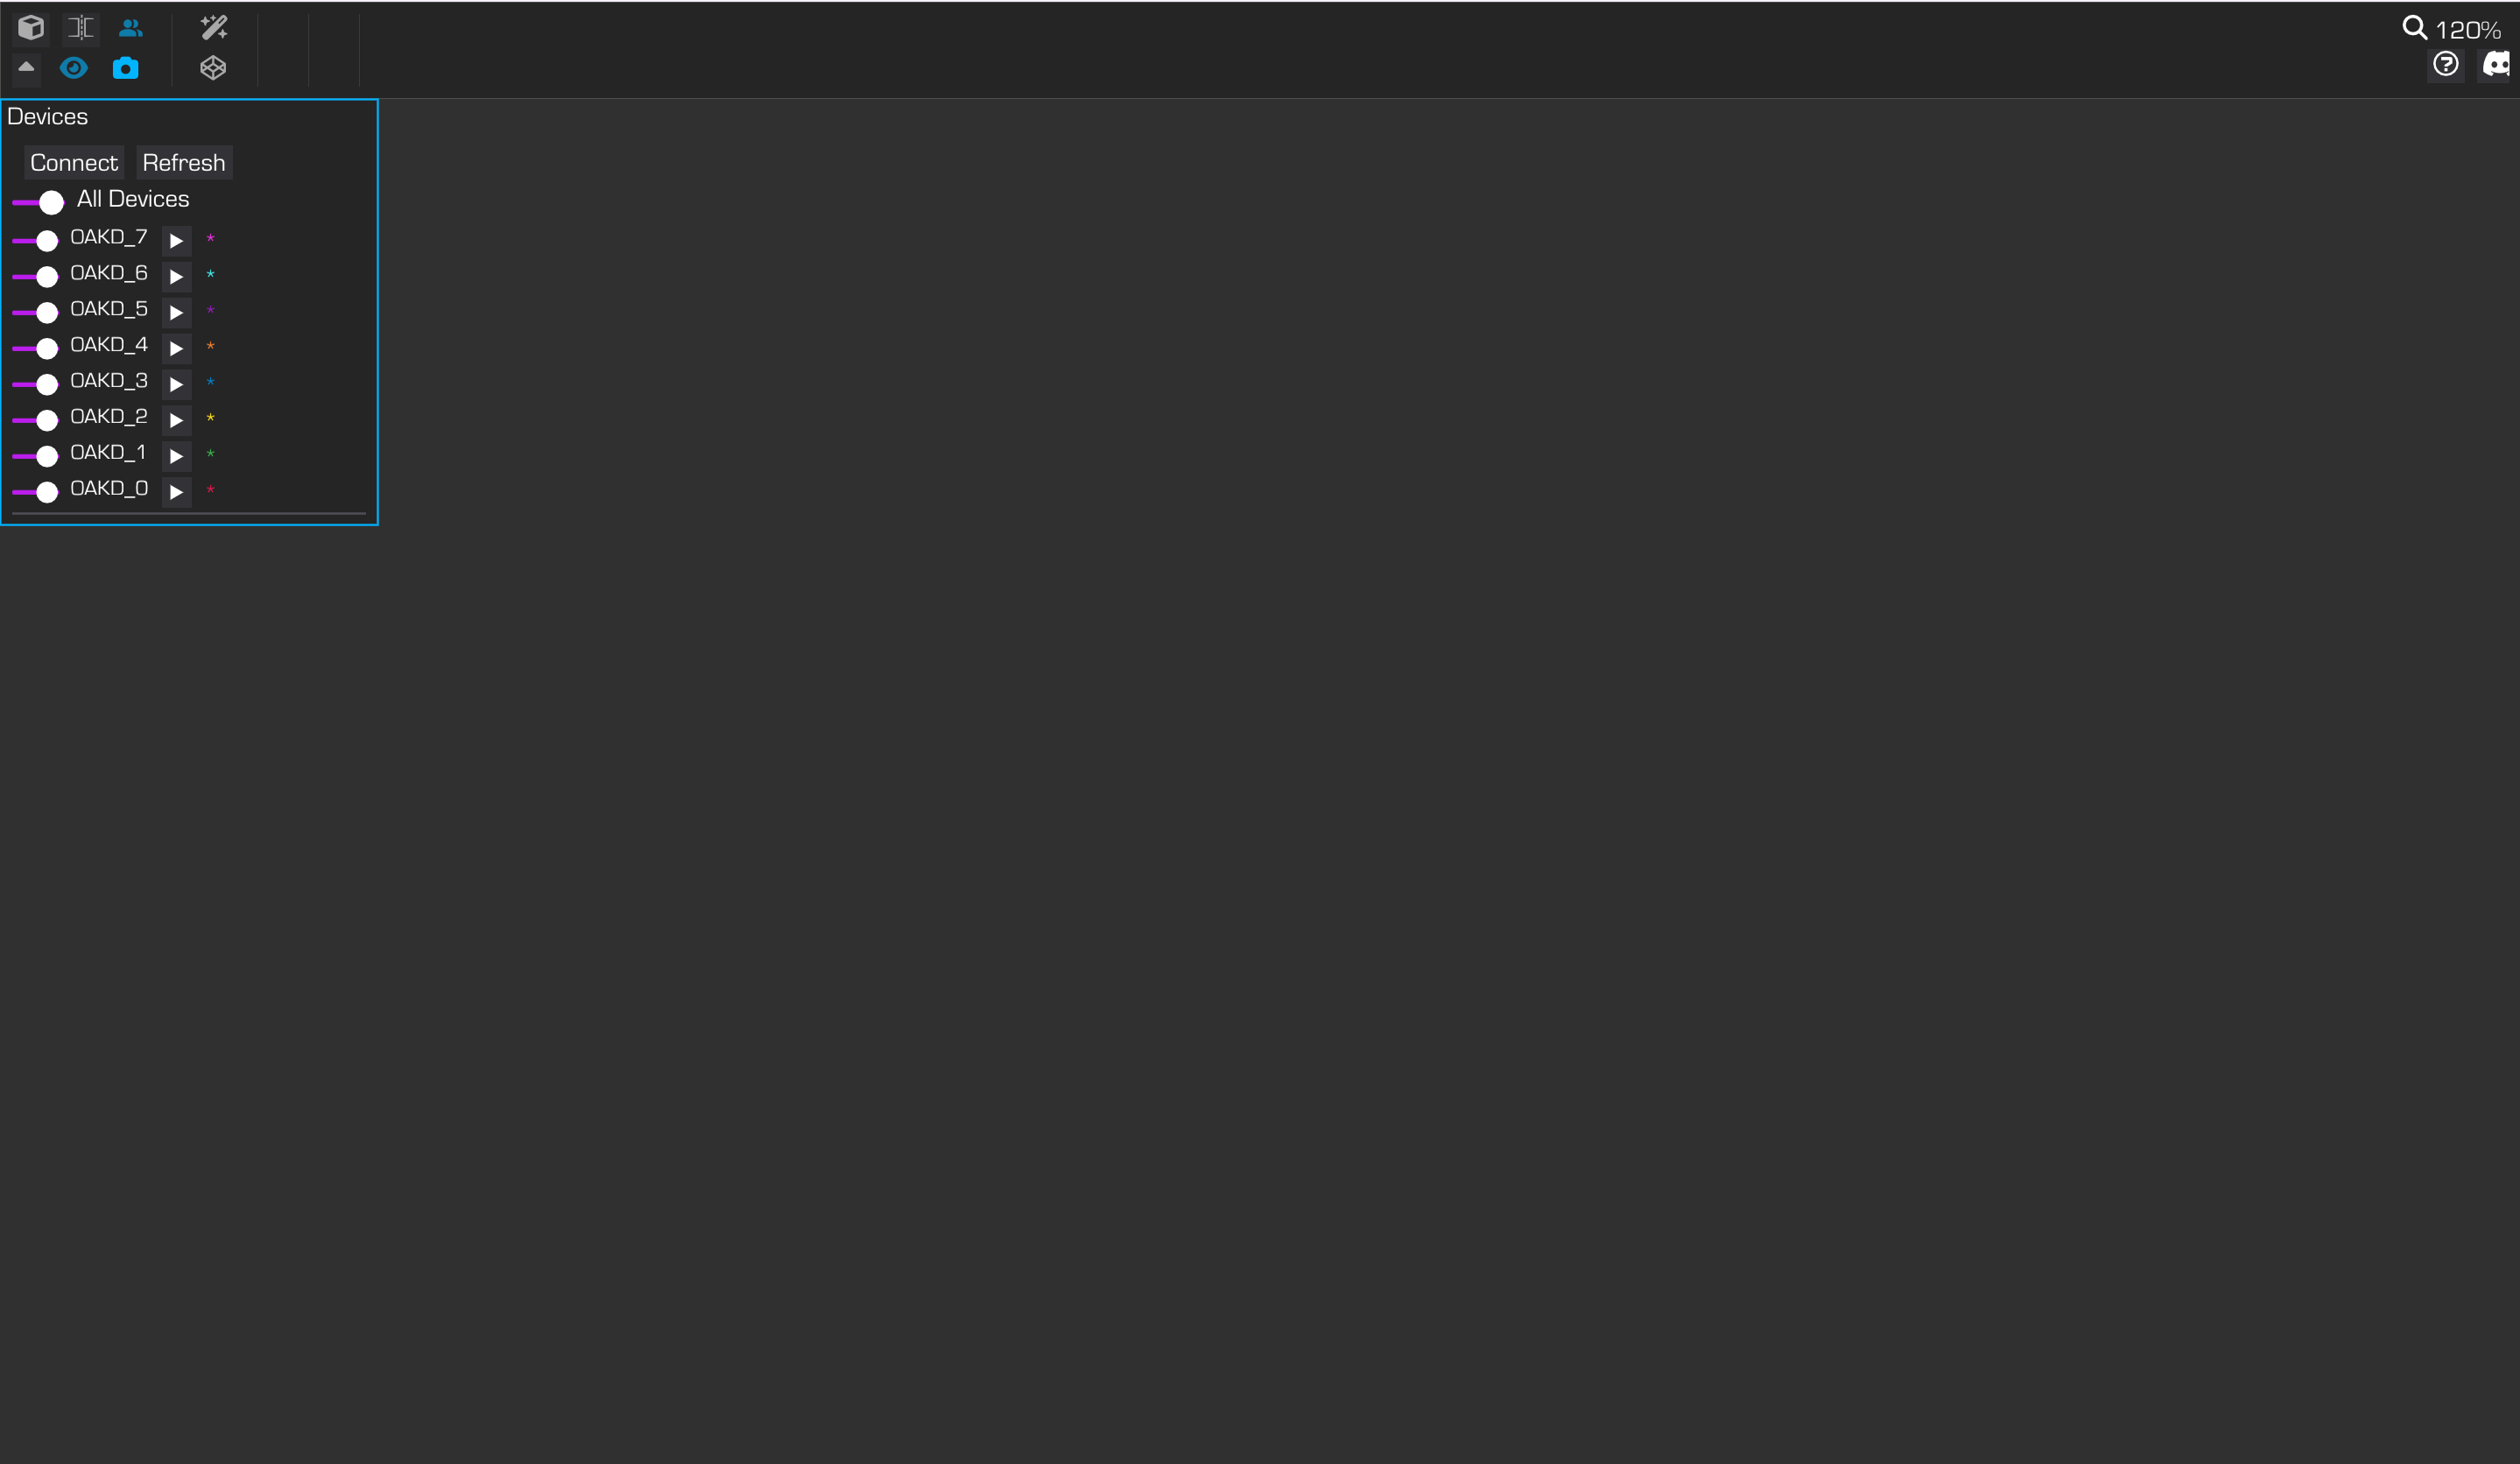Viewport: 2520px width, 1464px height.
Task: Click the mirror/symmetry icon in toolbar
Action: pos(81,27)
